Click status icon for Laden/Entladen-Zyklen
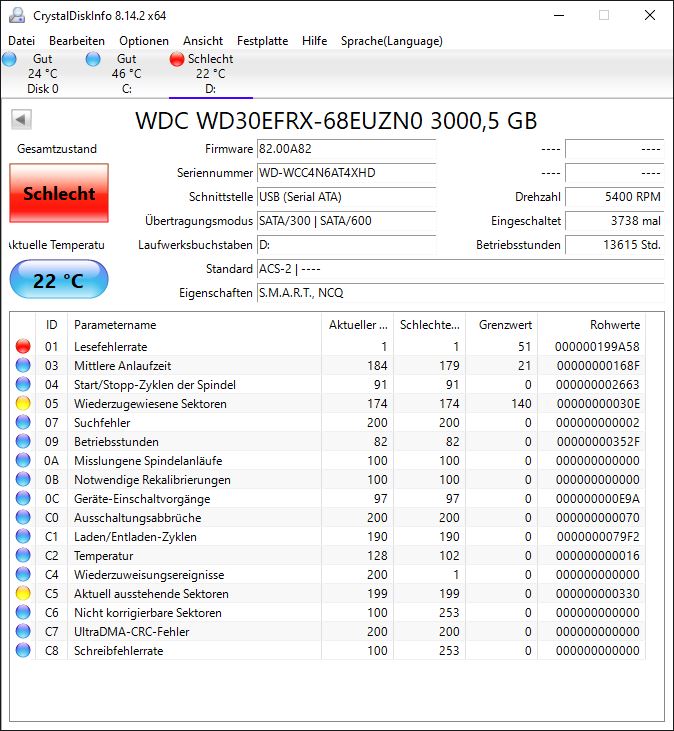Image resolution: width=674 pixels, height=731 pixels. [23, 537]
